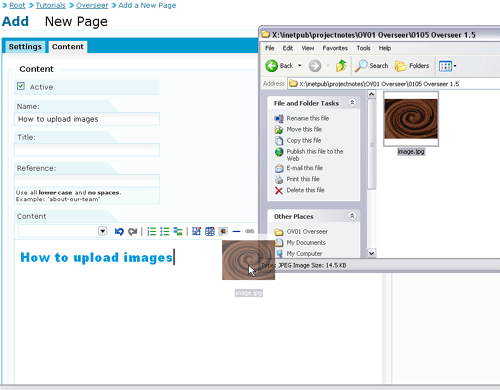The width and height of the screenshot is (500, 390).
Task: Toggle the Active checkbox
Action: 21,86
